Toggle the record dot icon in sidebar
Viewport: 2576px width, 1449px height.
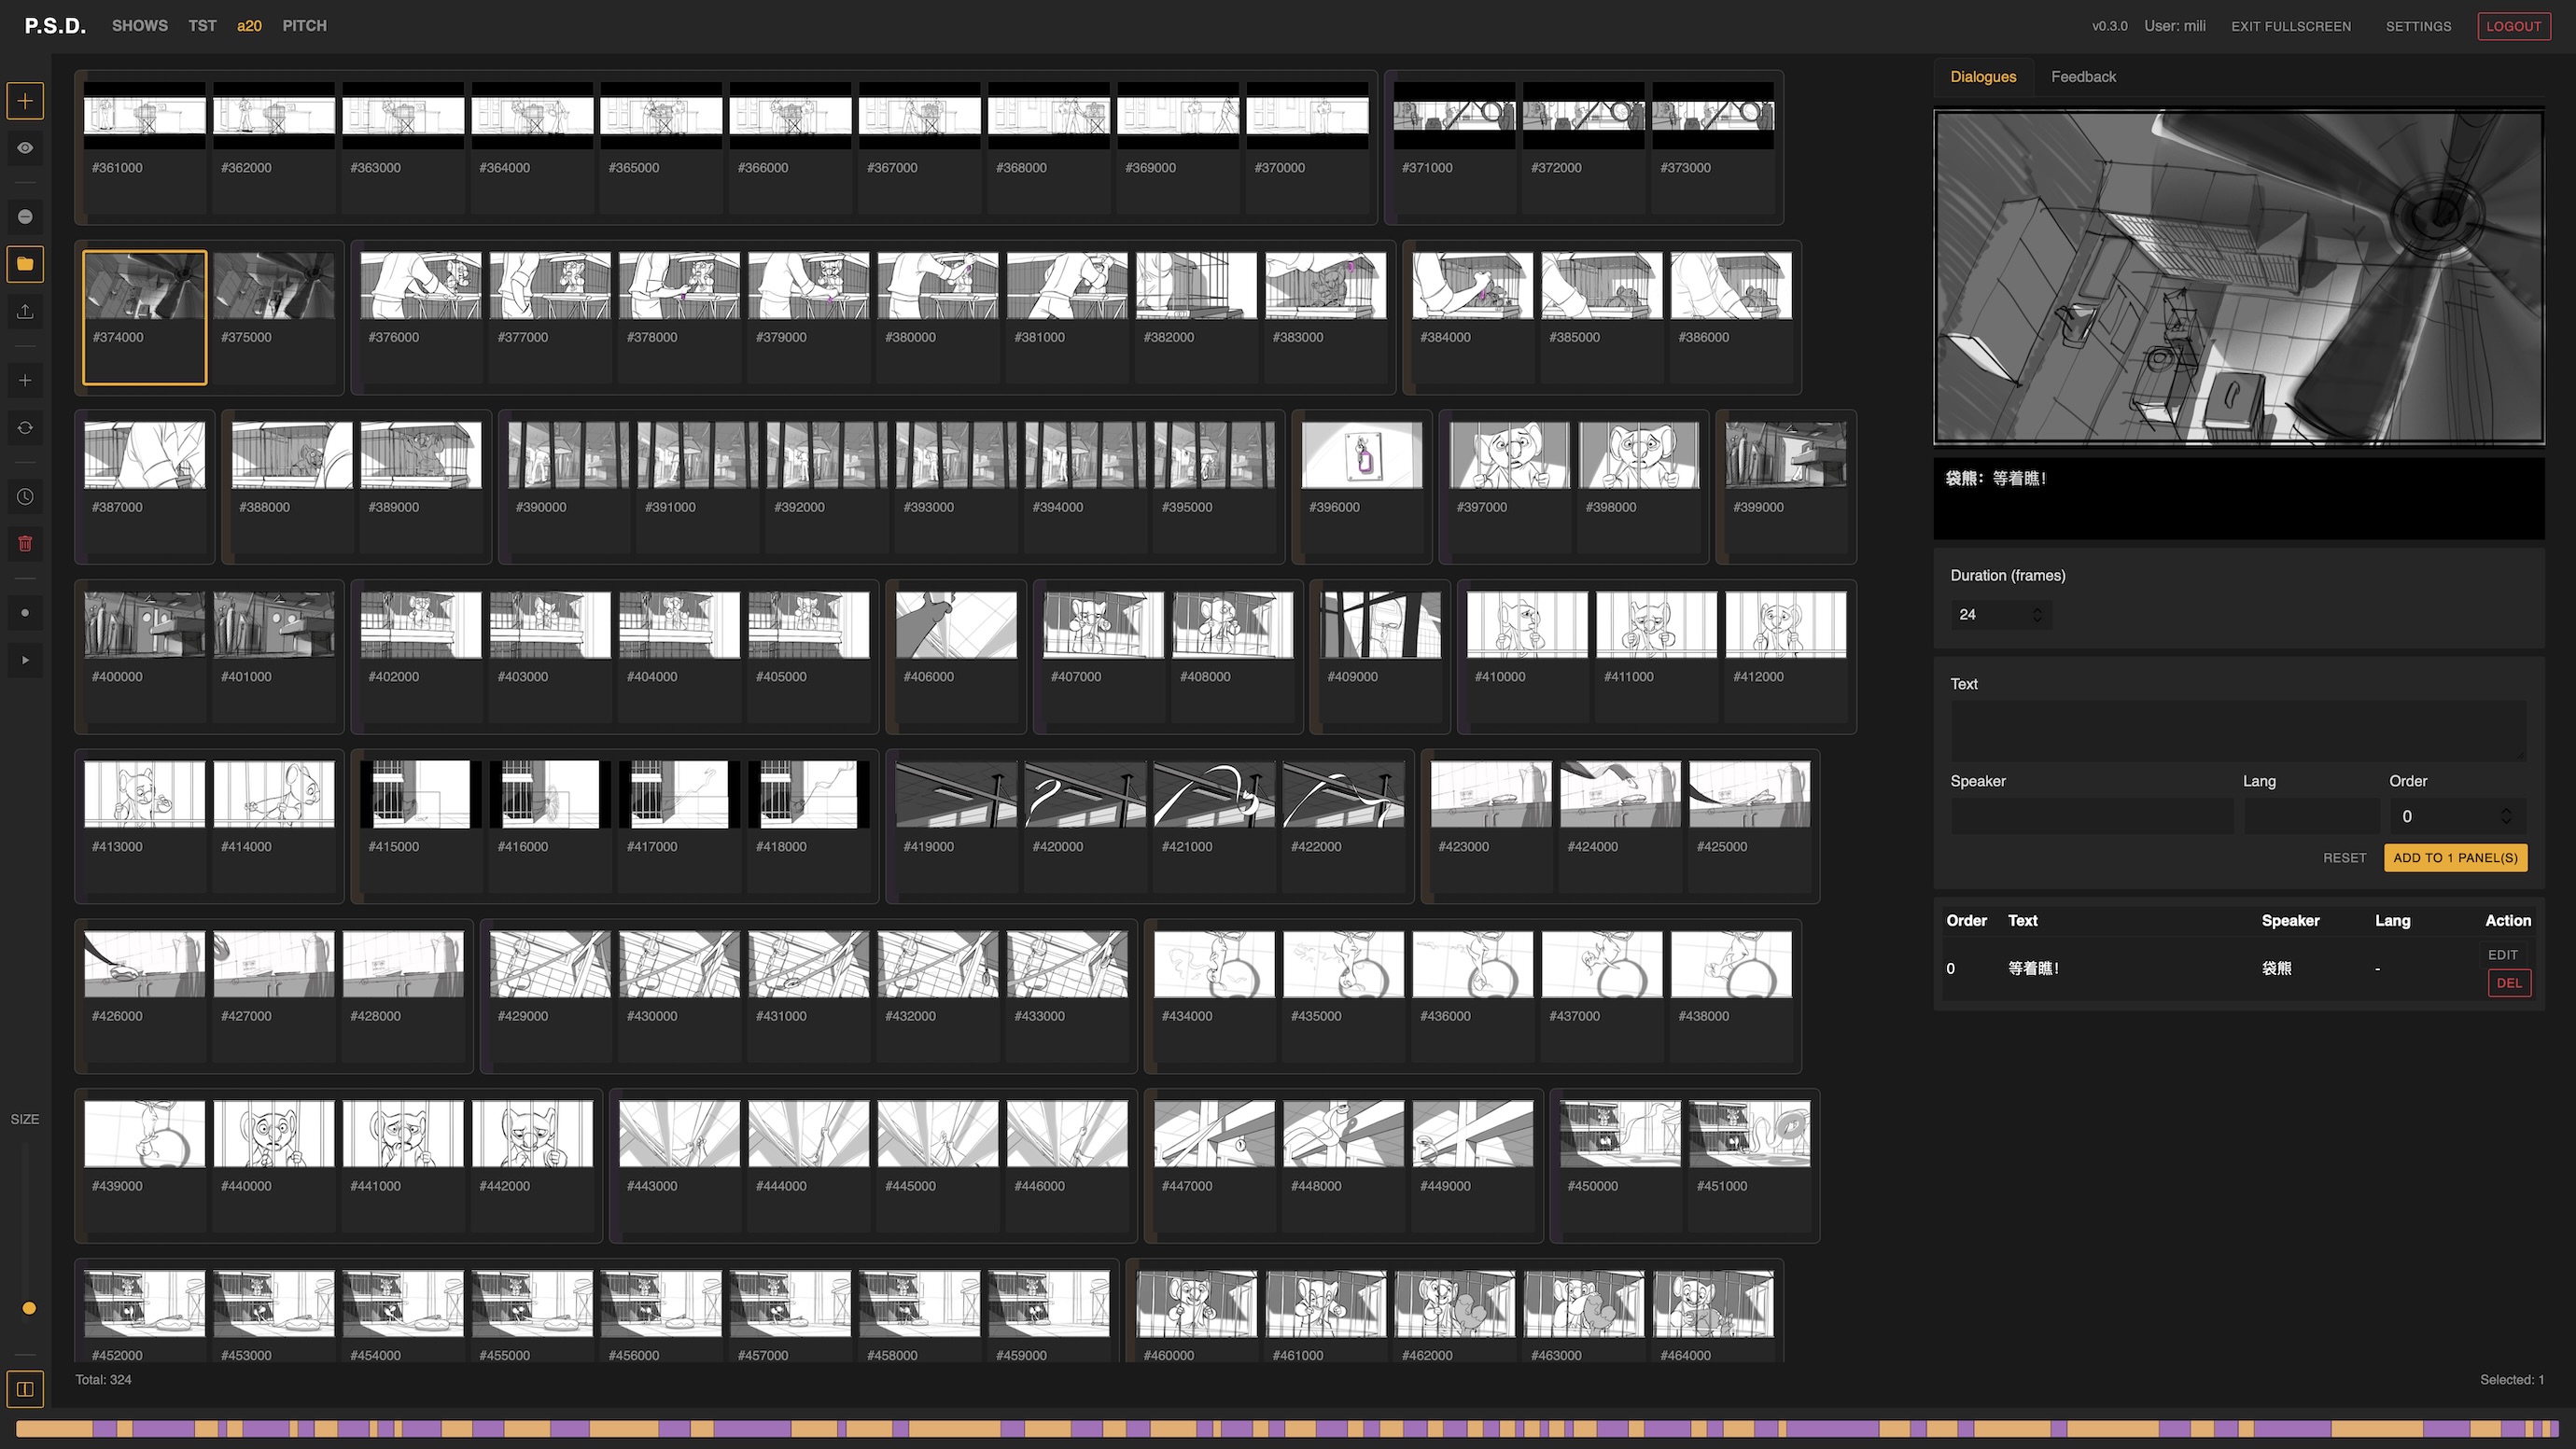click(25, 612)
